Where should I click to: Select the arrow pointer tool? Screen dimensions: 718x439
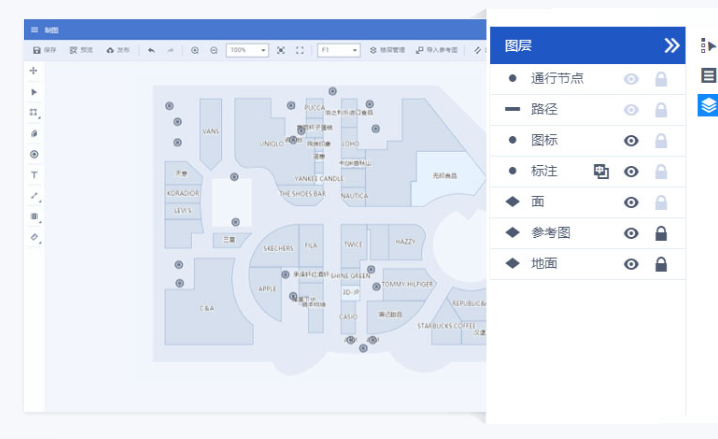click(34, 92)
